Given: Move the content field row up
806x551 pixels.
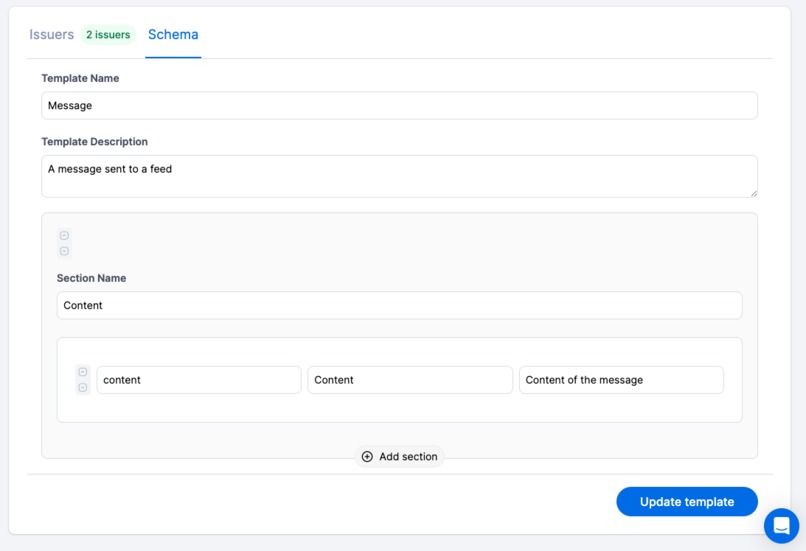Looking at the screenshot, I should pos(83,372).
